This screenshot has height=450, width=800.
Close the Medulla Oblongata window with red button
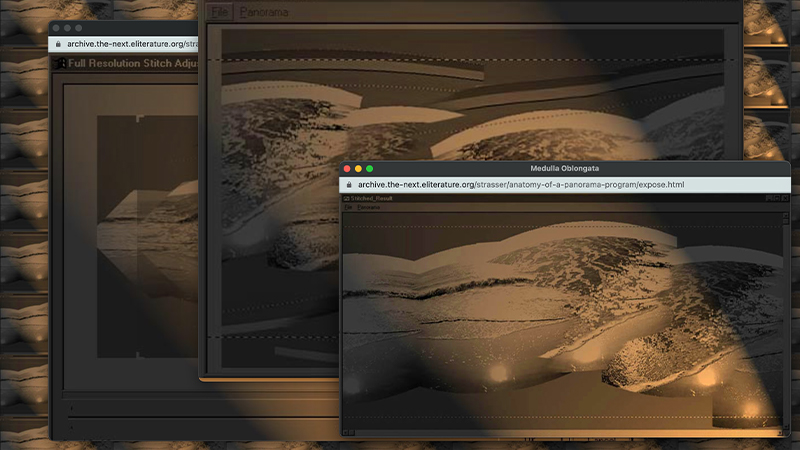pos(347,169)
